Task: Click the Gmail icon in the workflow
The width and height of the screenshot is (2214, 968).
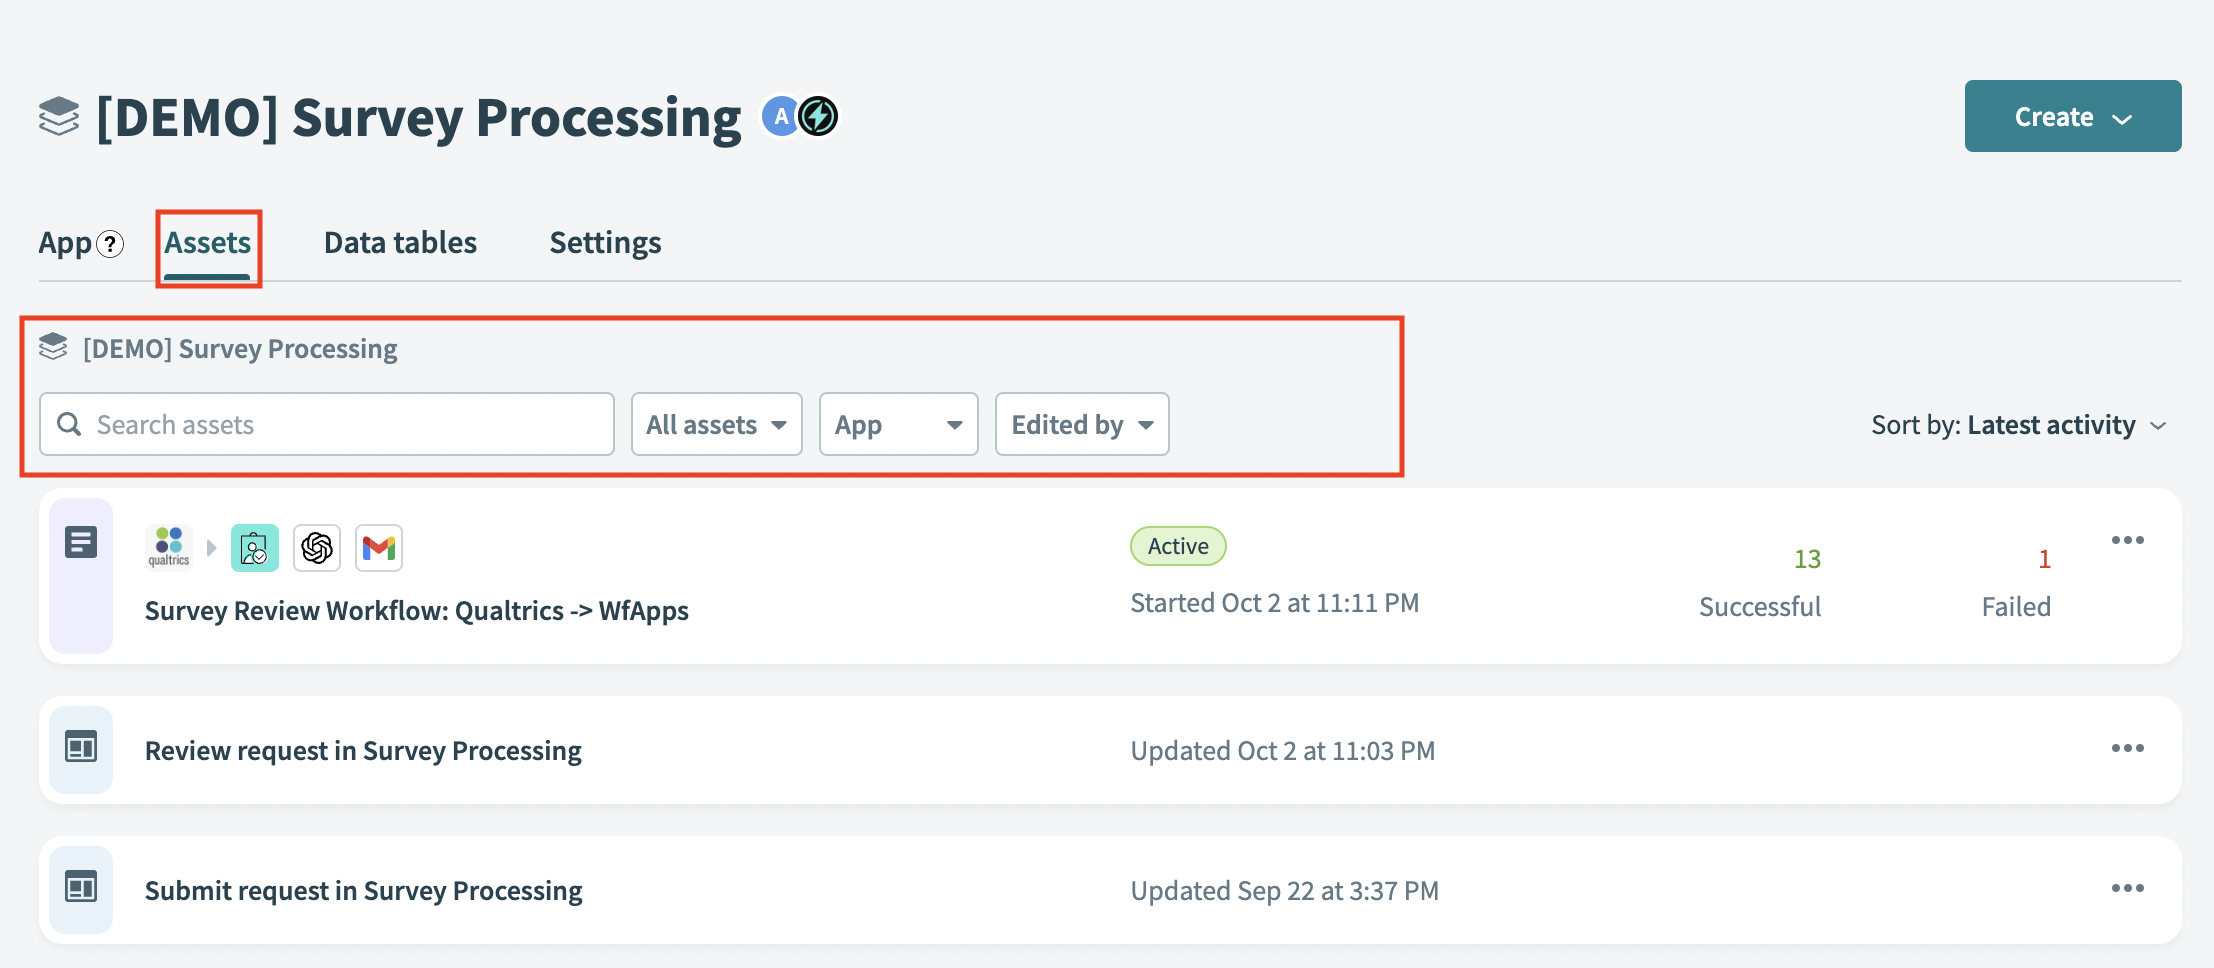Action: [x=379, y=547]
